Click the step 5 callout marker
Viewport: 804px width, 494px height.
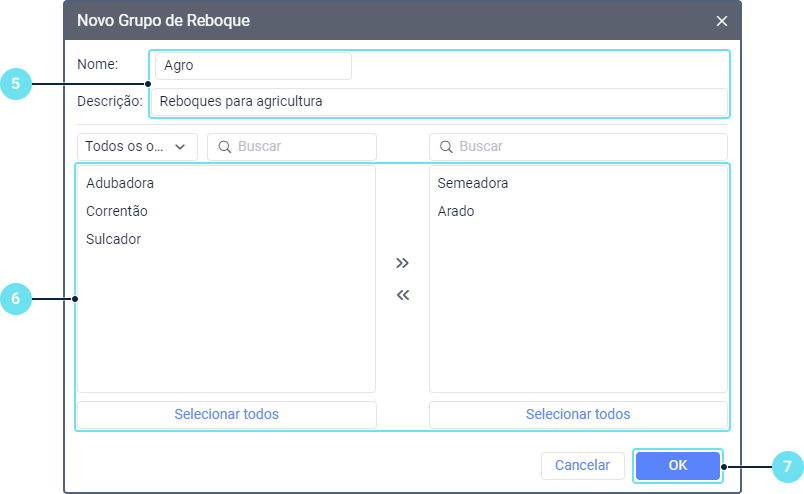pos(15,85)
